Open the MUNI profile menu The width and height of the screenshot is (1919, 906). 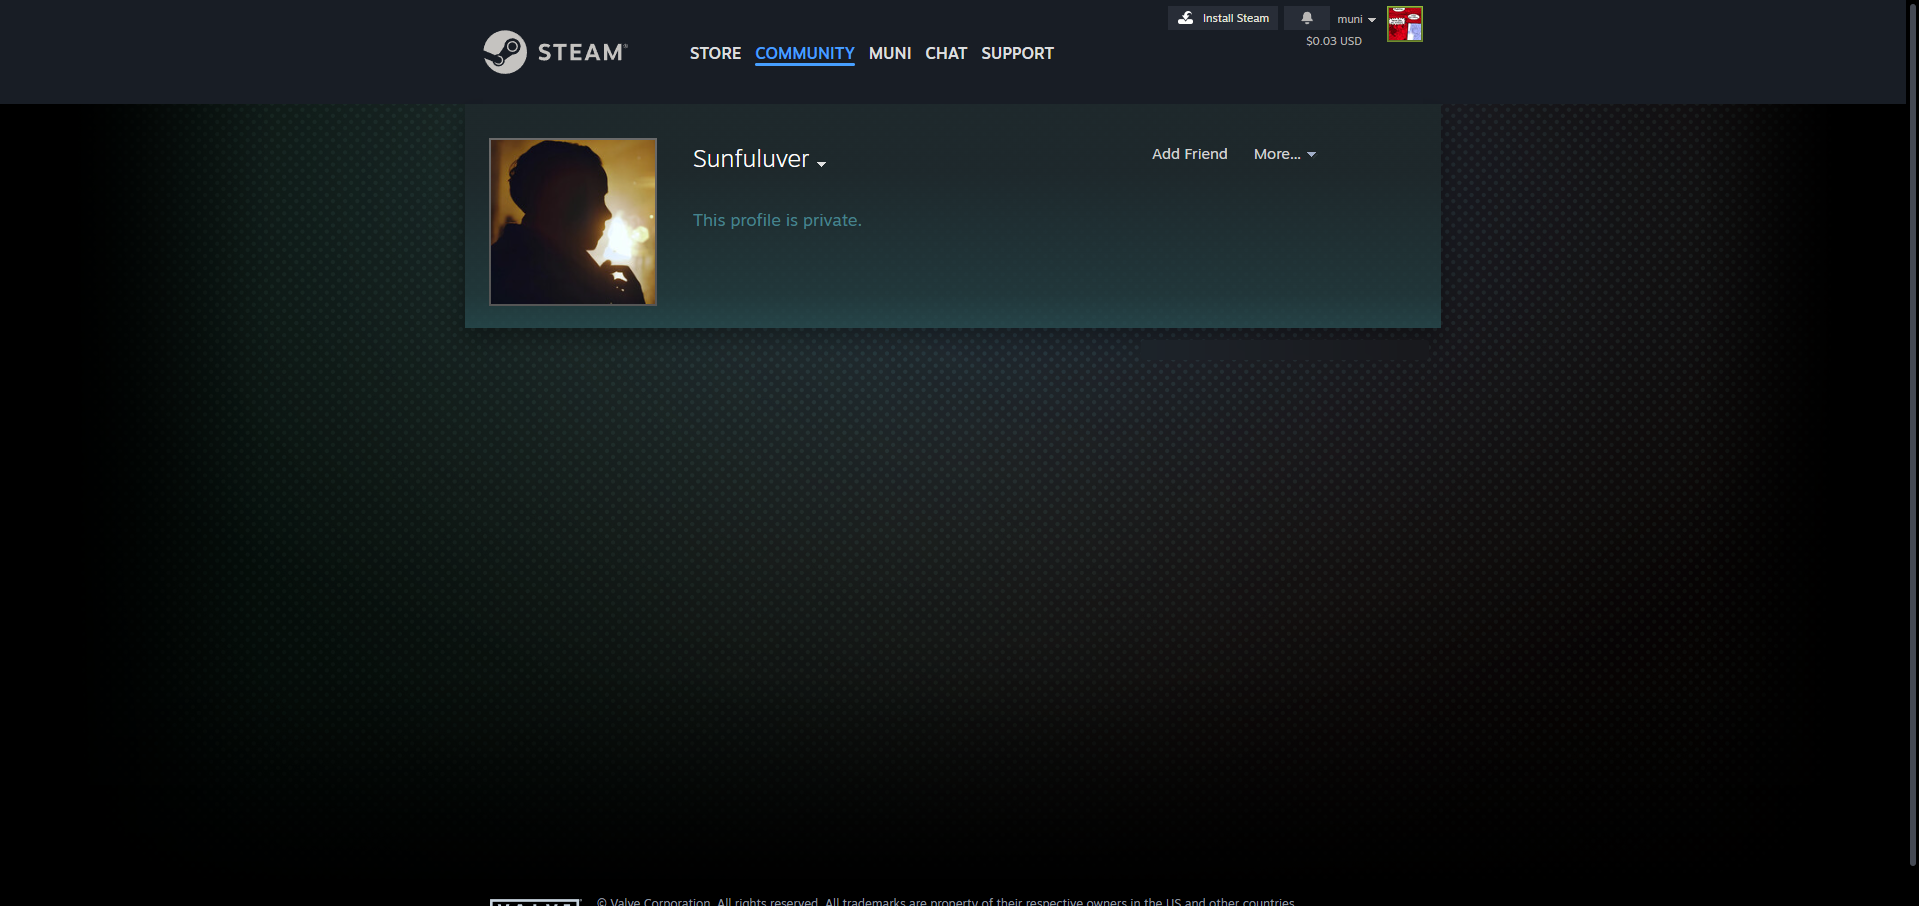890,53
